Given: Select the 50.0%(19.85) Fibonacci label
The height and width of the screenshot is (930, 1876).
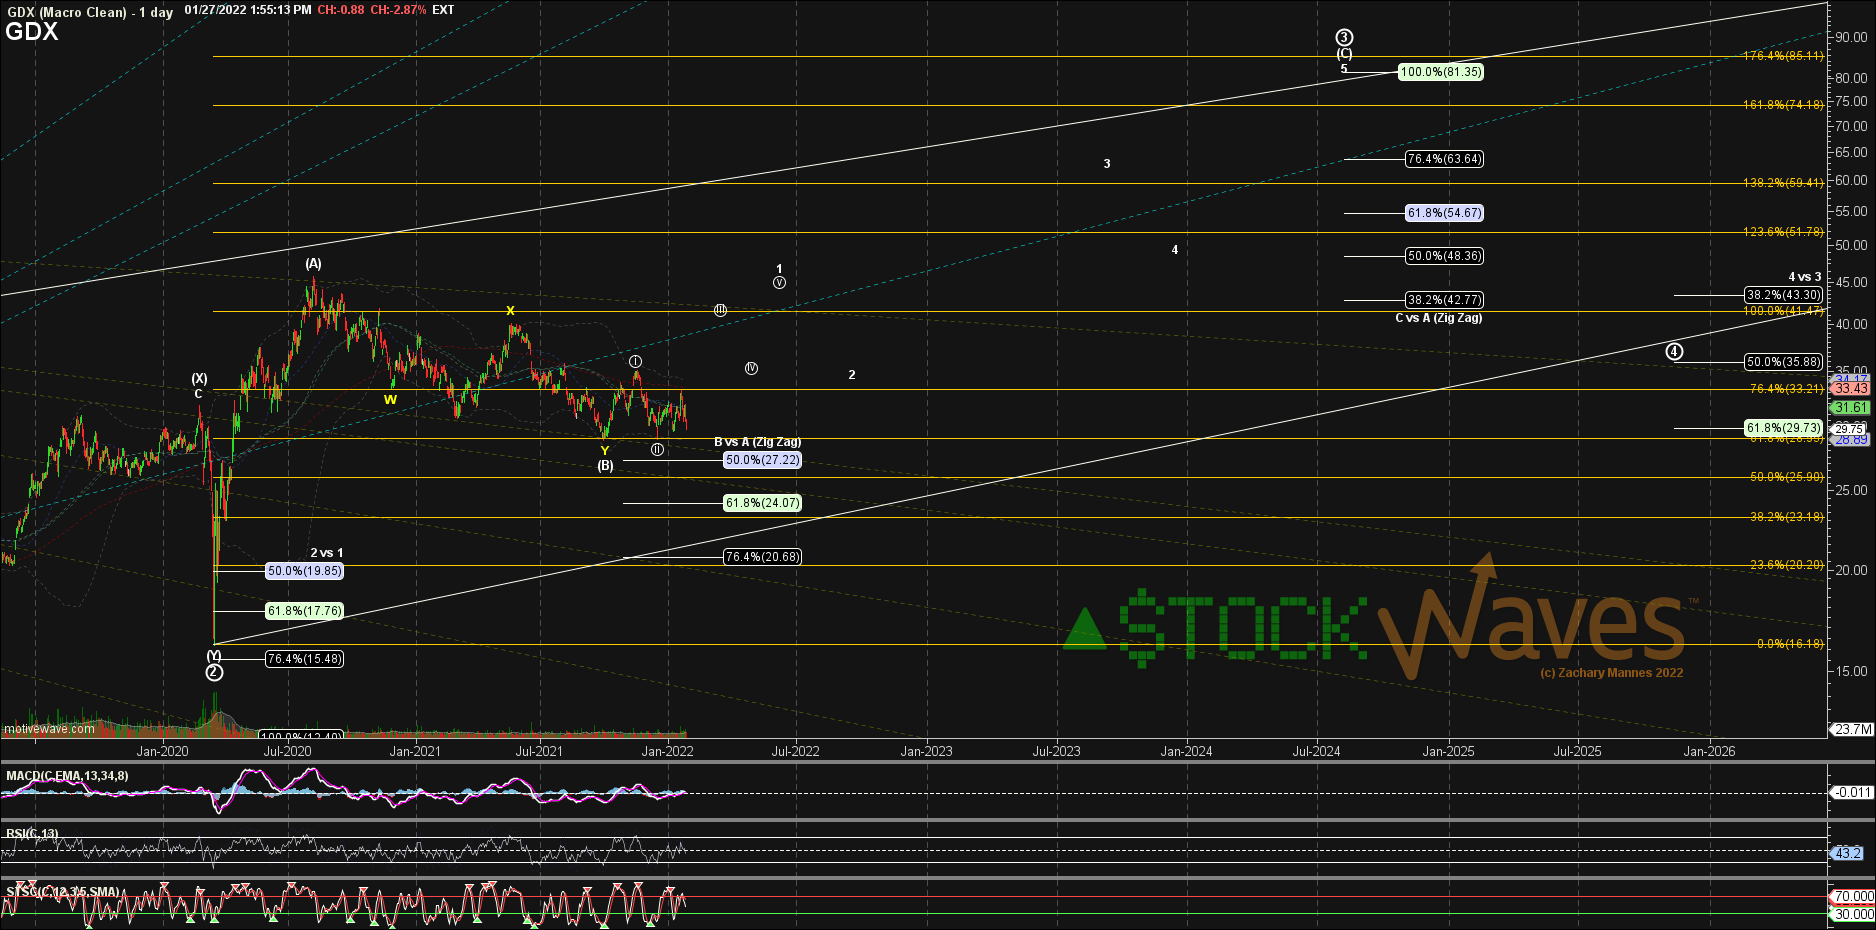Looking at the screenshot, I should tap(304, 571).
